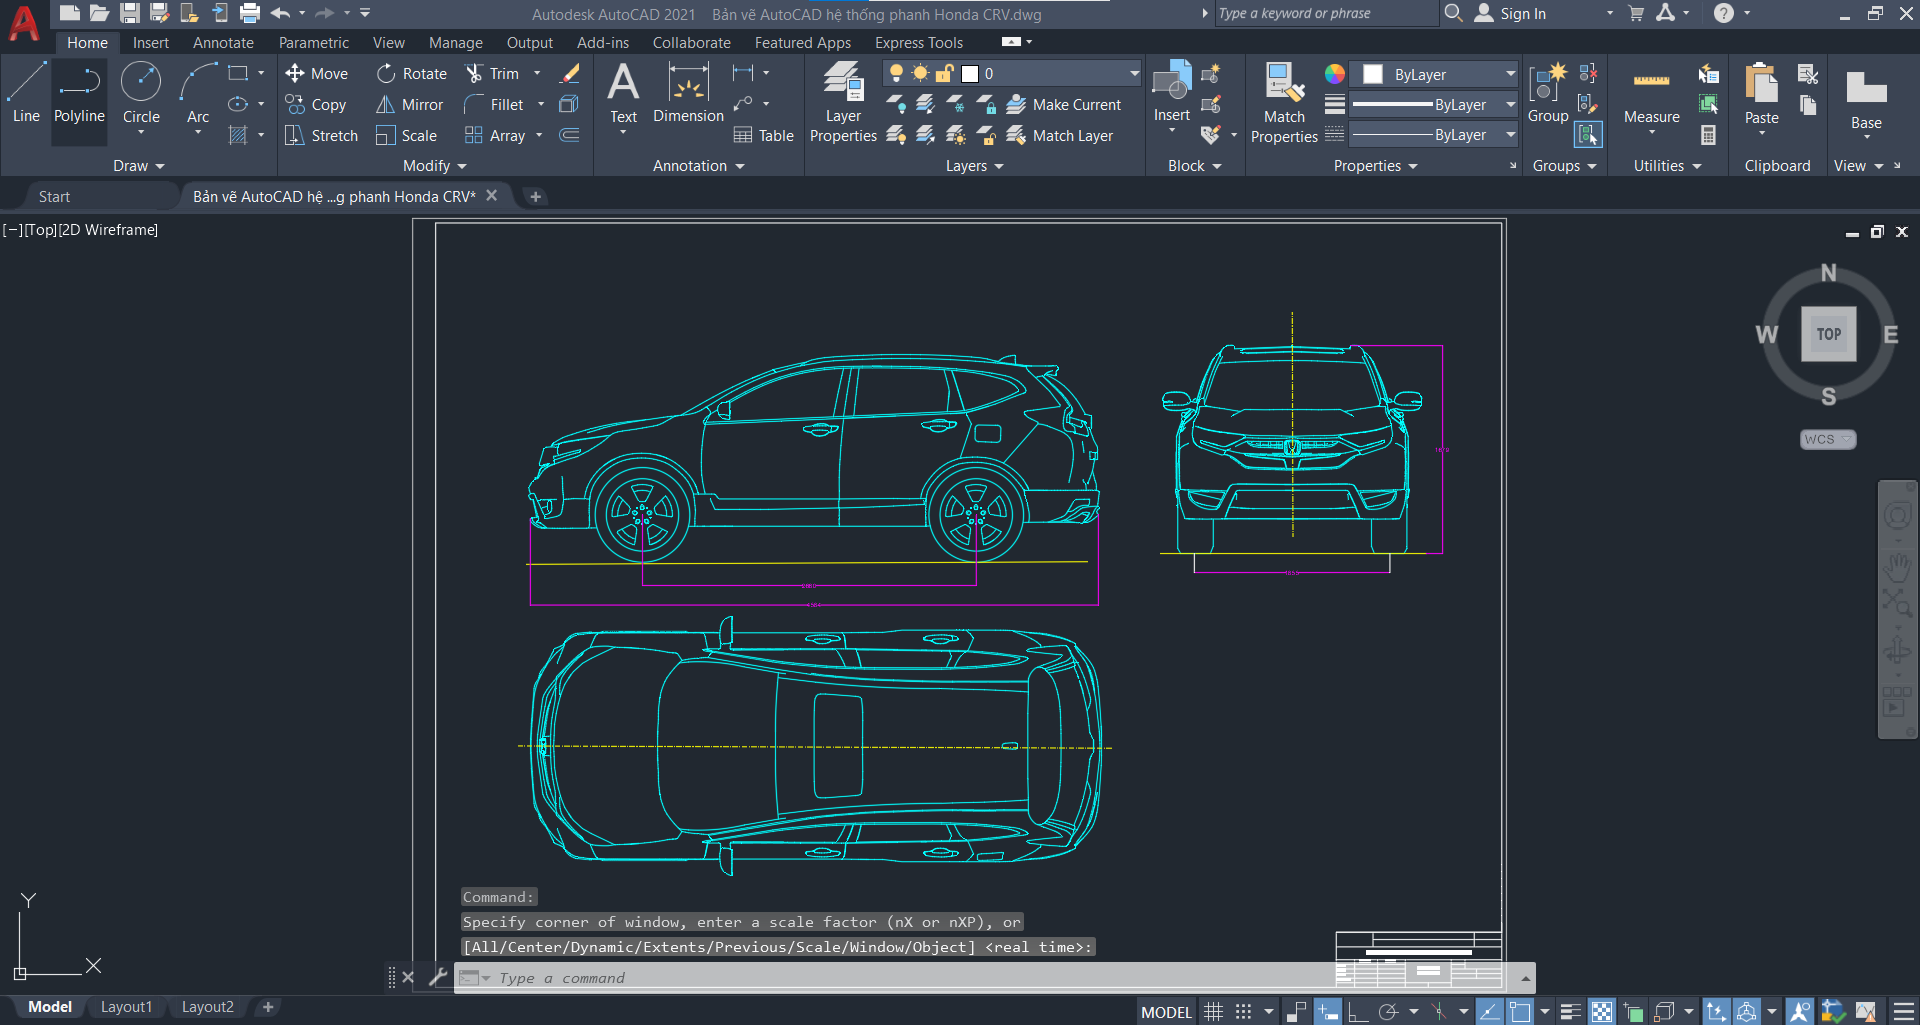Activate the Fillet command

(494, 104)
